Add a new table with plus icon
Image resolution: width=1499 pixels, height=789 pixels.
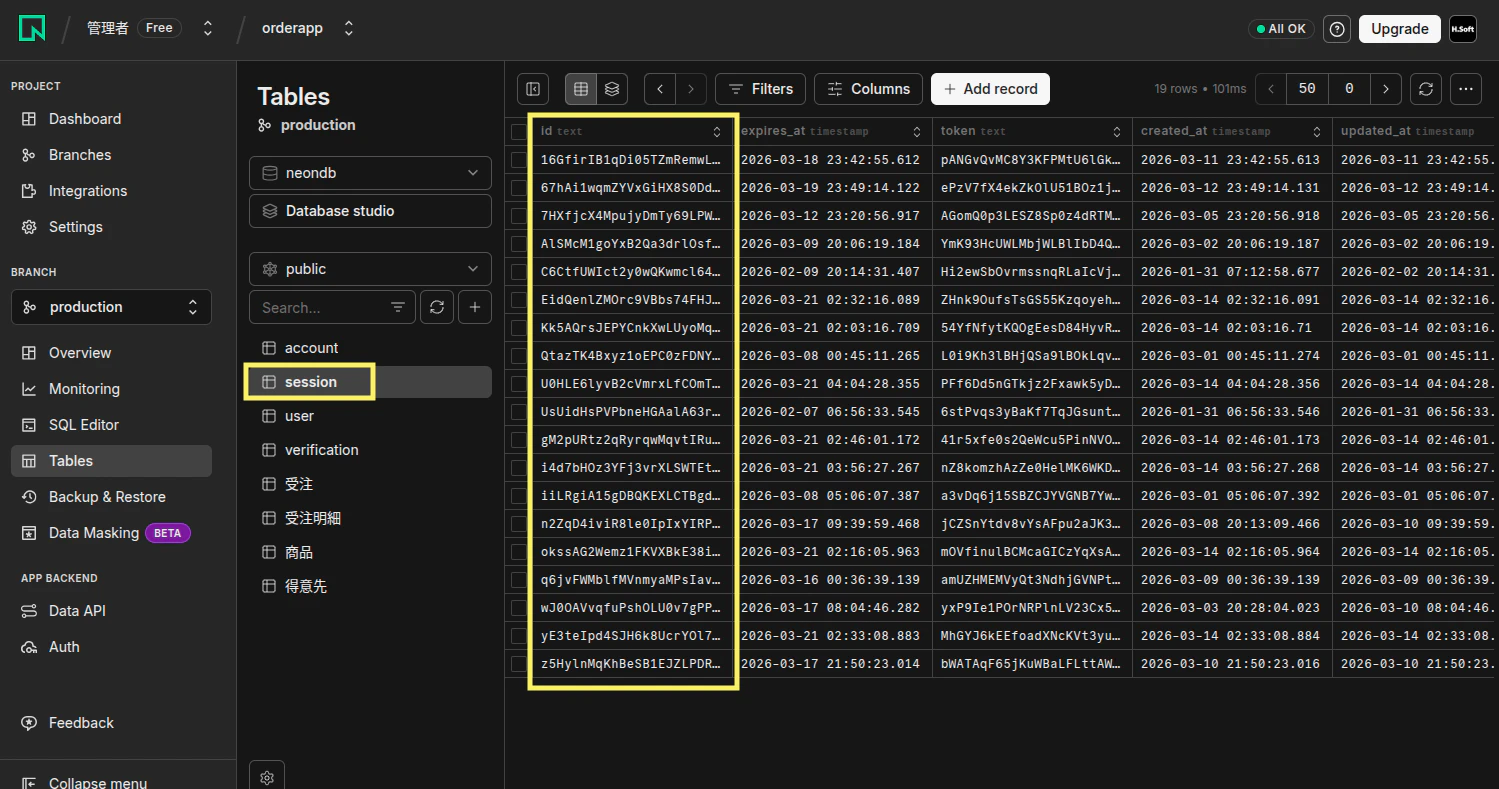475,308
